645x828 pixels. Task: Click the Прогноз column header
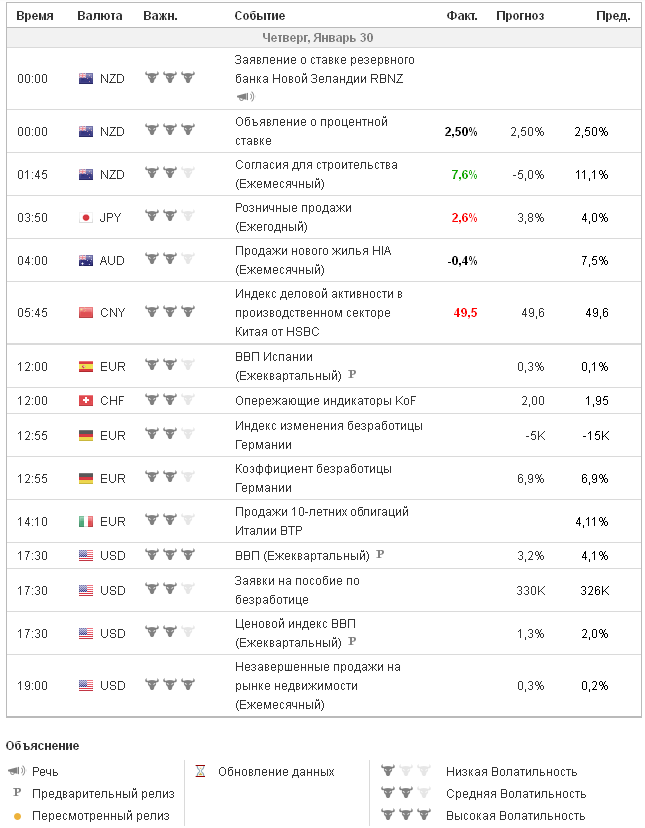[520, 16]
